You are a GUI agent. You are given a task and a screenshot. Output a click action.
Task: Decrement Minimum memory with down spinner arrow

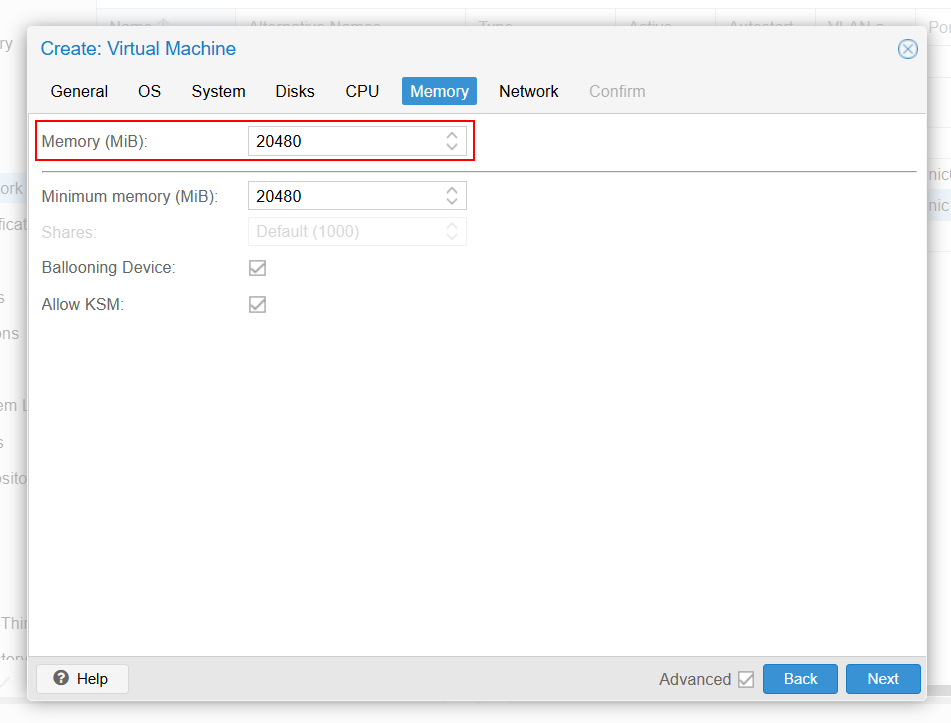[452, 200]
